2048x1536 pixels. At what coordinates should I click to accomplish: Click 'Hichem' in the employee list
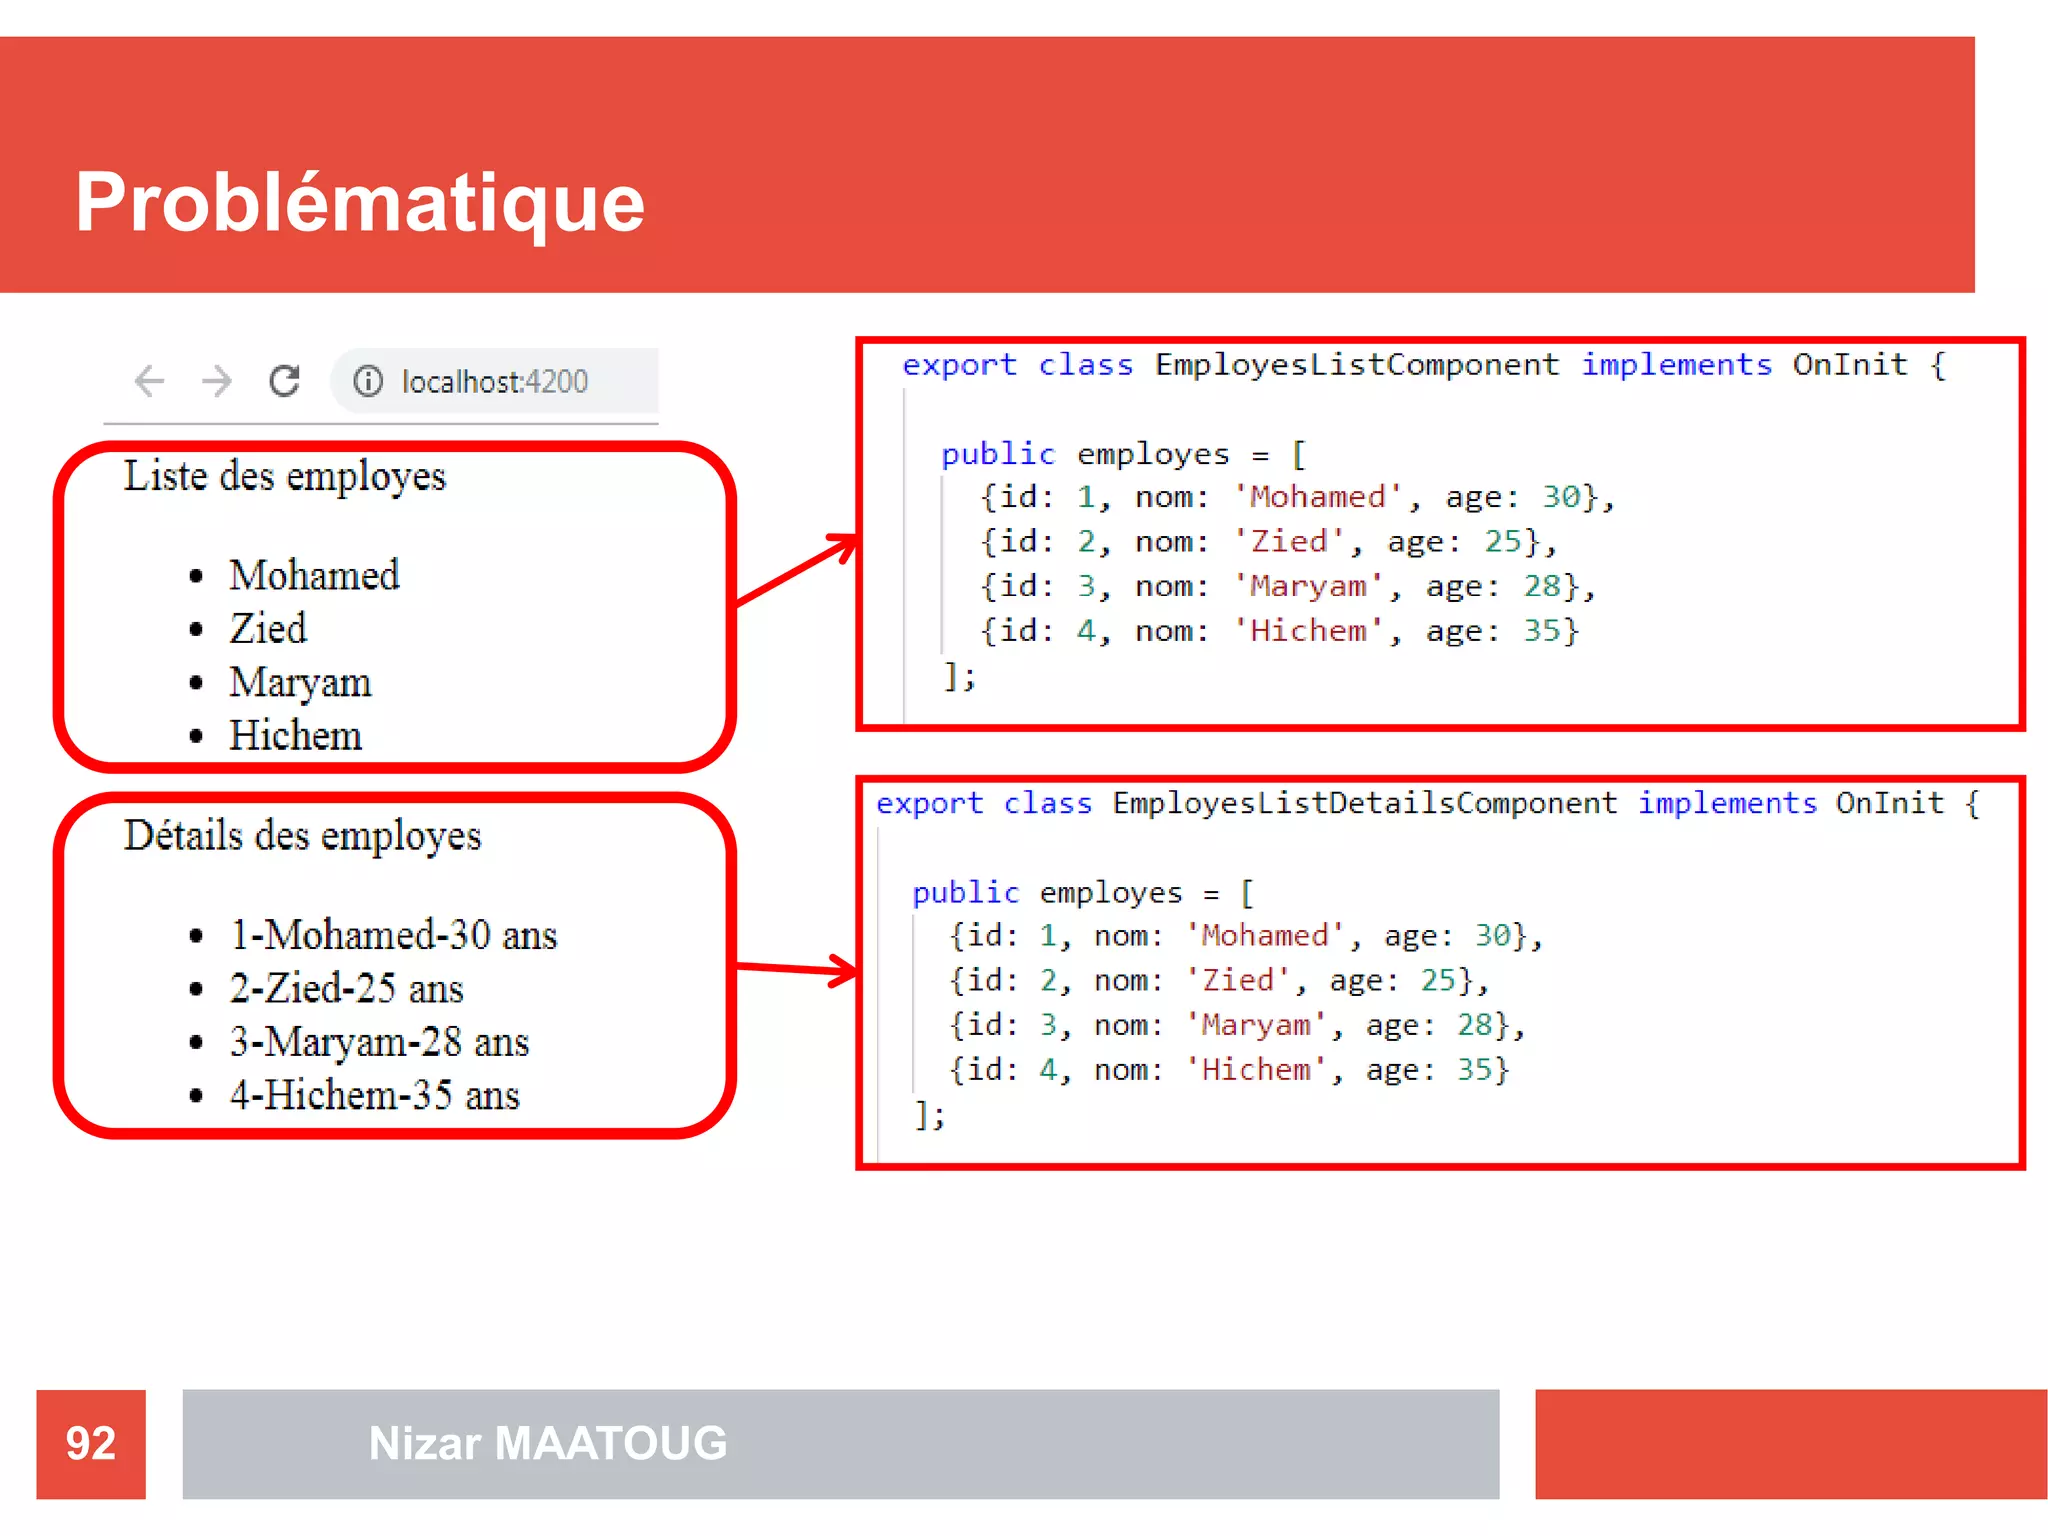click(x=295, y=736)
